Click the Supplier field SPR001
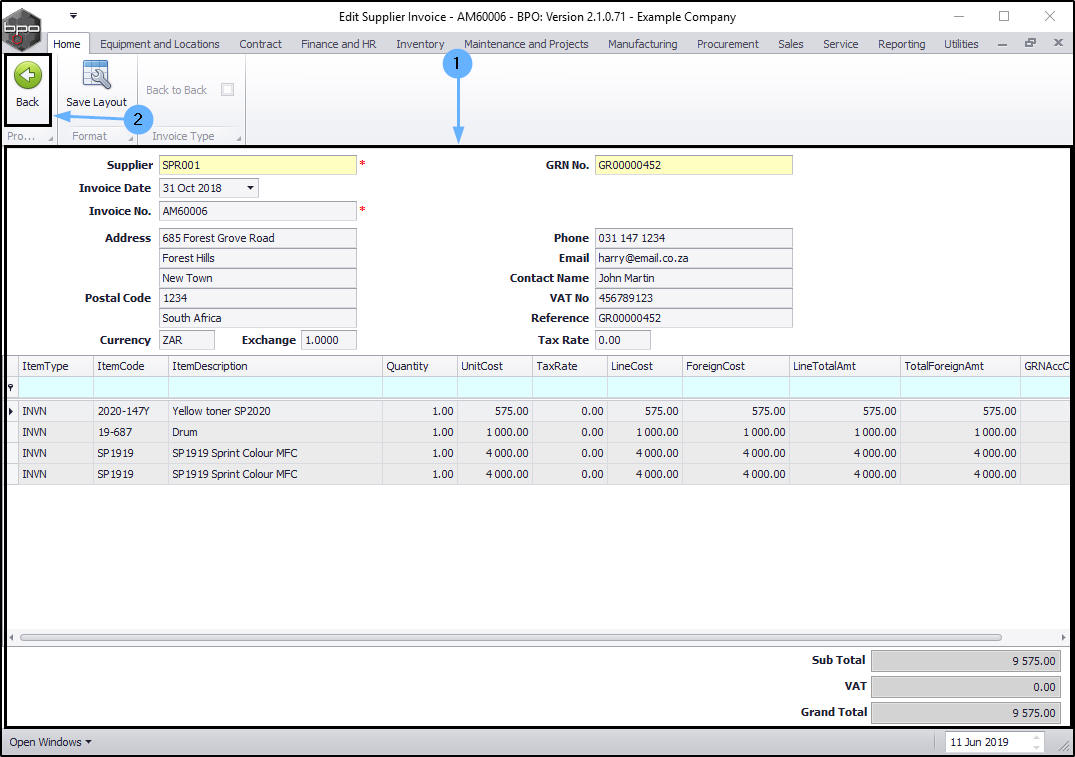Viewport: 1075px width, 757px height. (x=257, y=165)
